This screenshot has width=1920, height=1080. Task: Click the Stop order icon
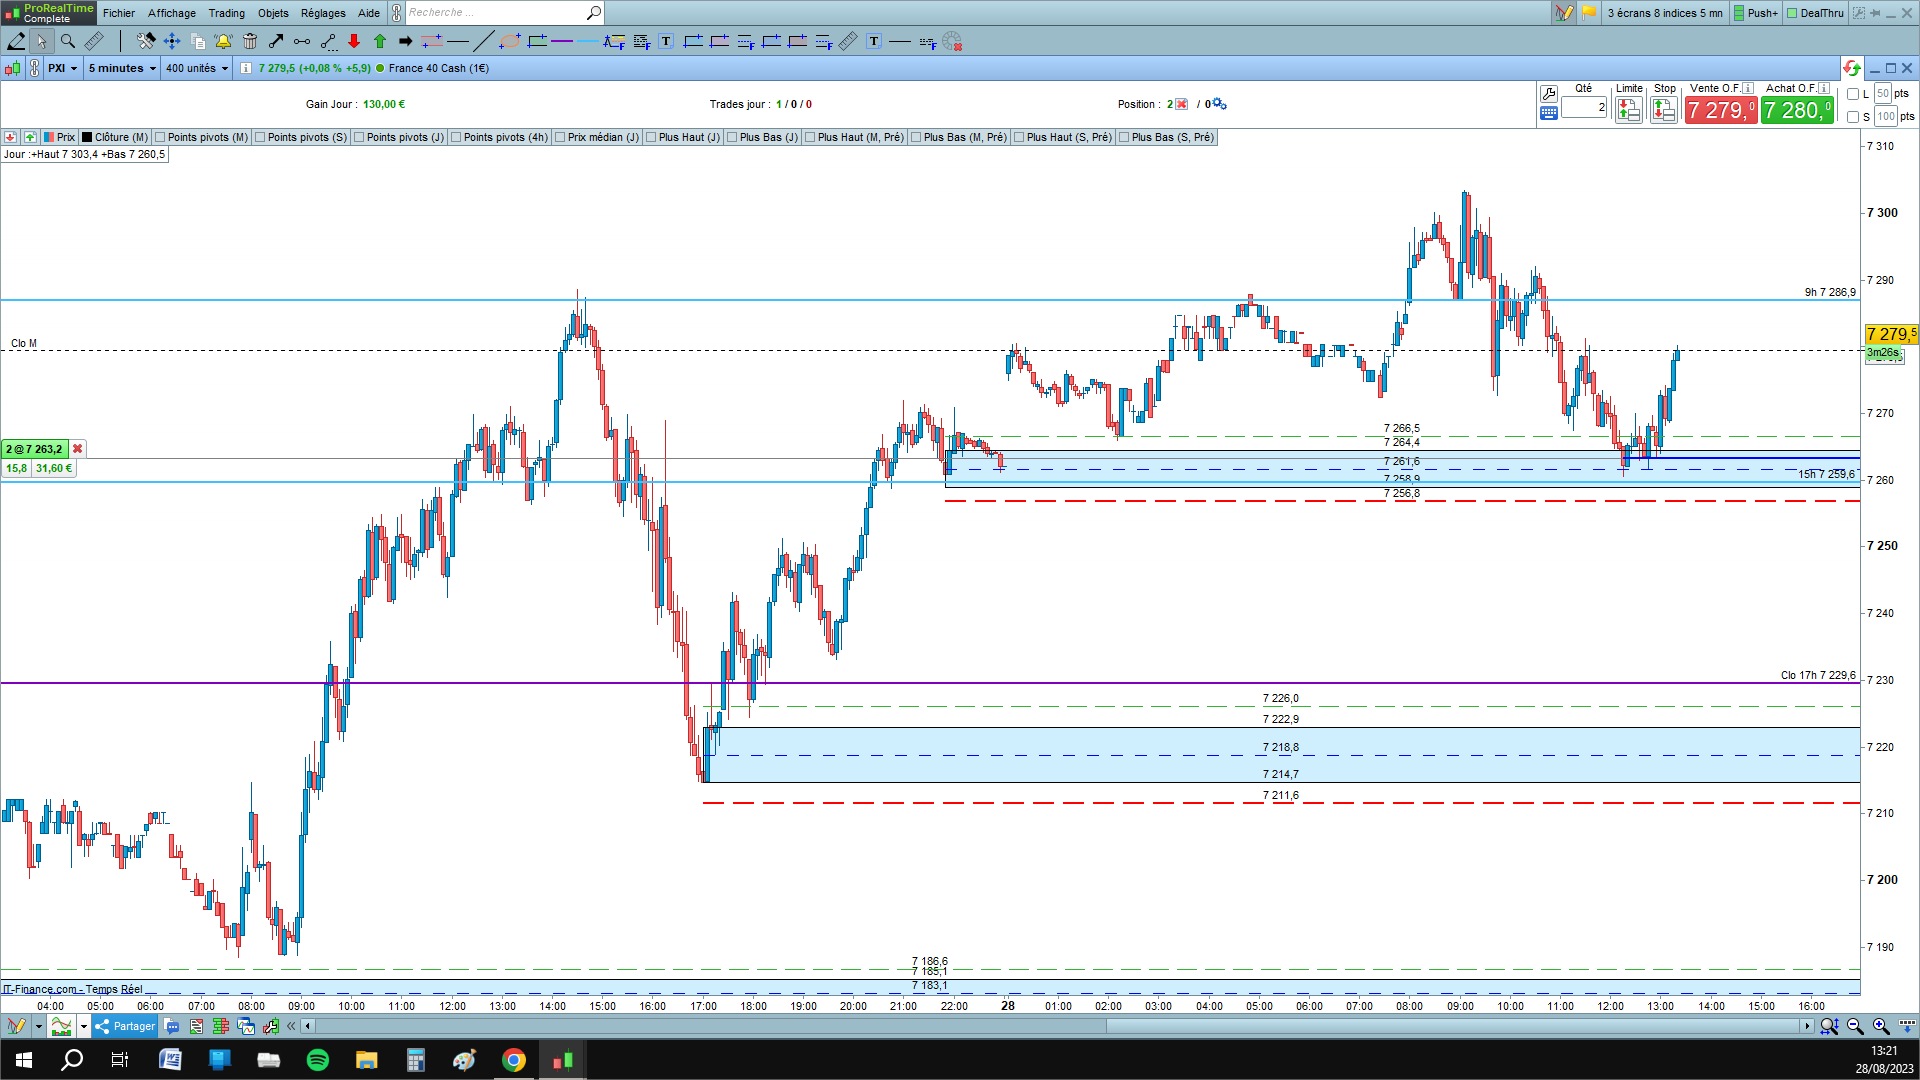coord(1664,110)
